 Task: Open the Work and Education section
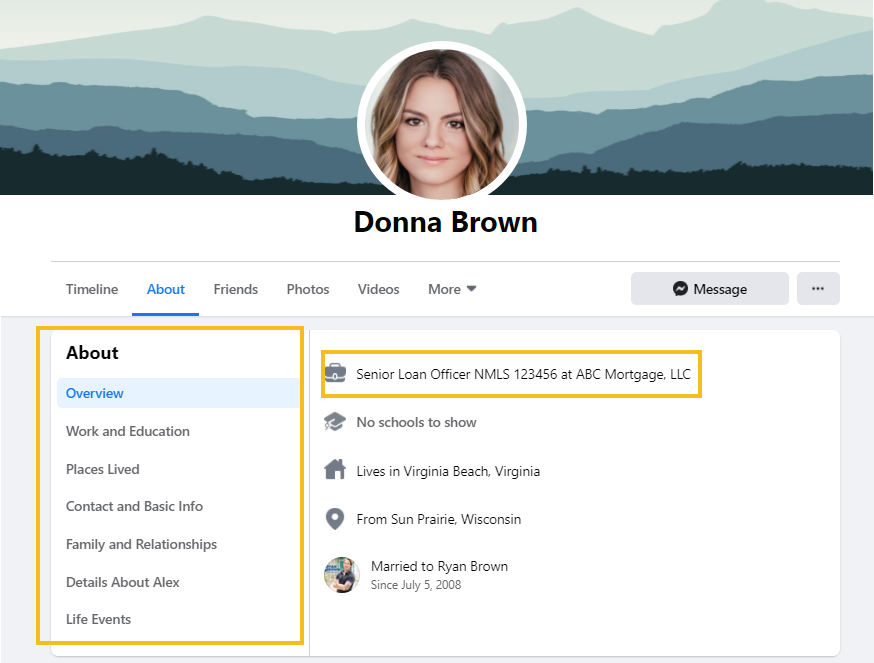click(x=128, y=431)
